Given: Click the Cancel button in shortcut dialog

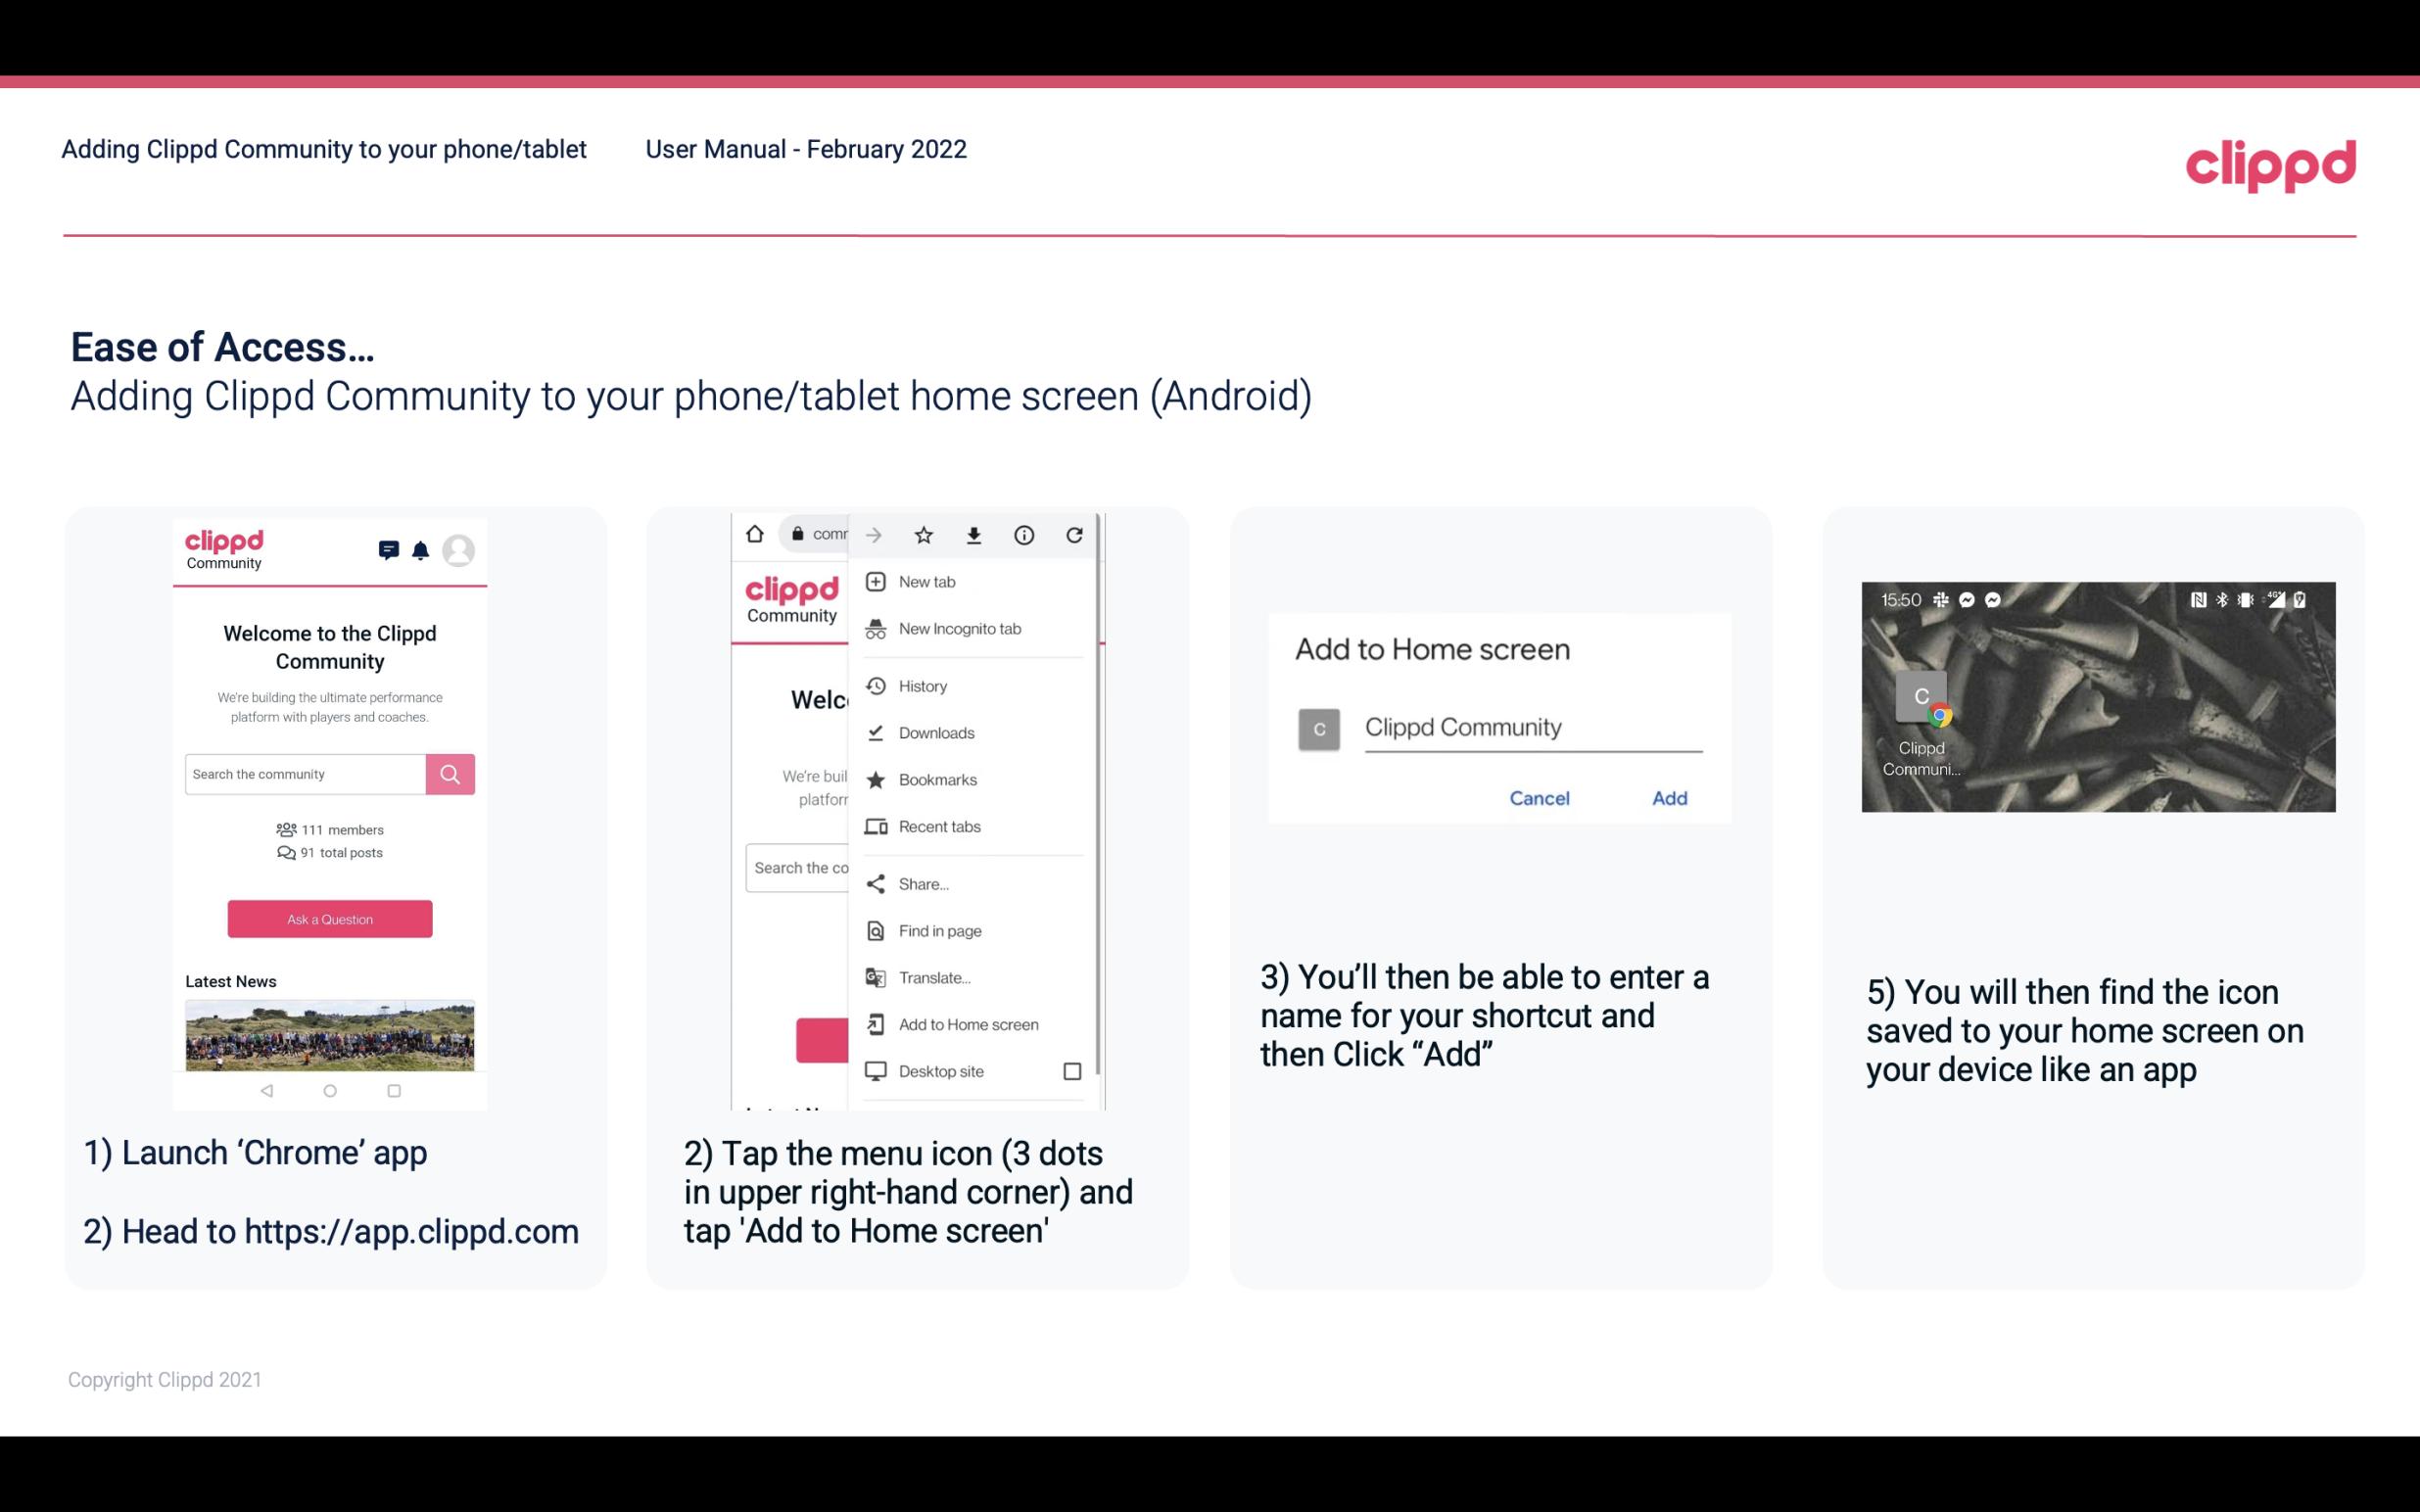Looking at the screenshot, I should coord(1539,798).
